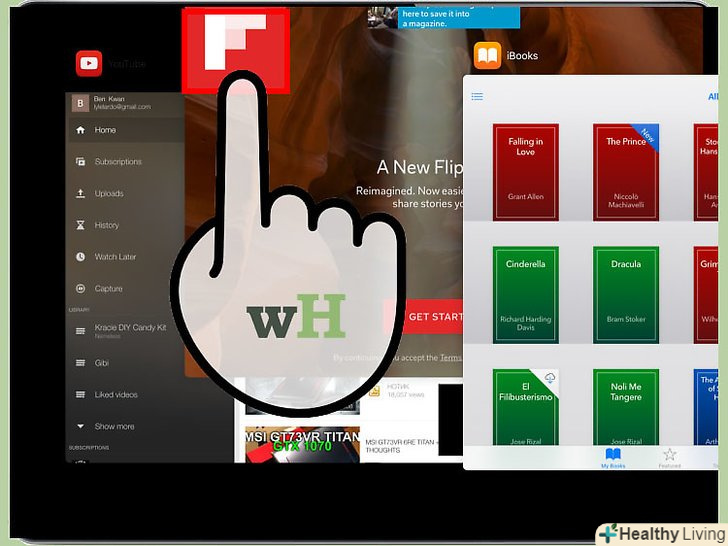The height and width of the screenshot is (546, 728).
Task: Tap the red Flipboard app icon
Action: (236, 51)
